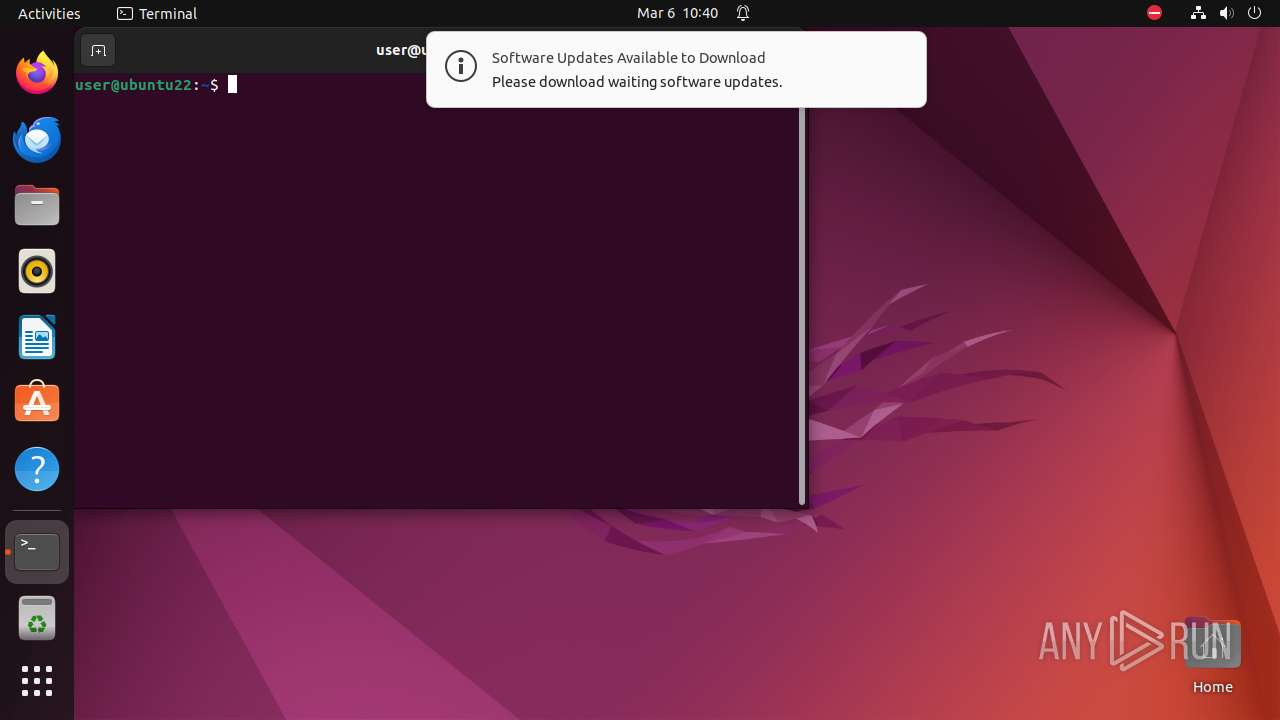1280x720 pixels.
Task: Open the Help icon in dock
Action: point(37,469)
